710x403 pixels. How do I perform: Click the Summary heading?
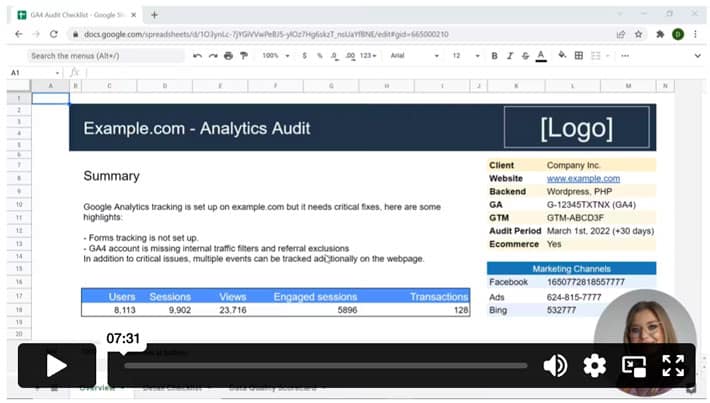click(x=111, y=176)
